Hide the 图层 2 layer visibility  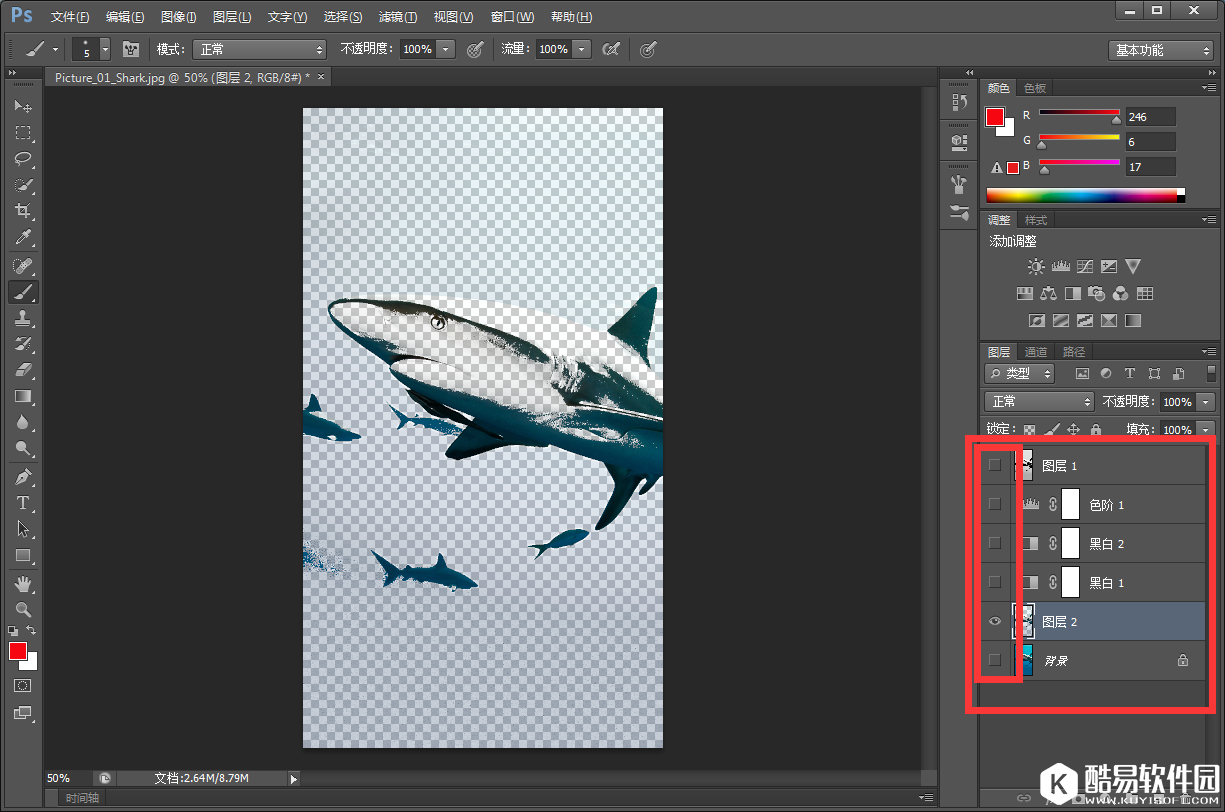tap(994, 622)
